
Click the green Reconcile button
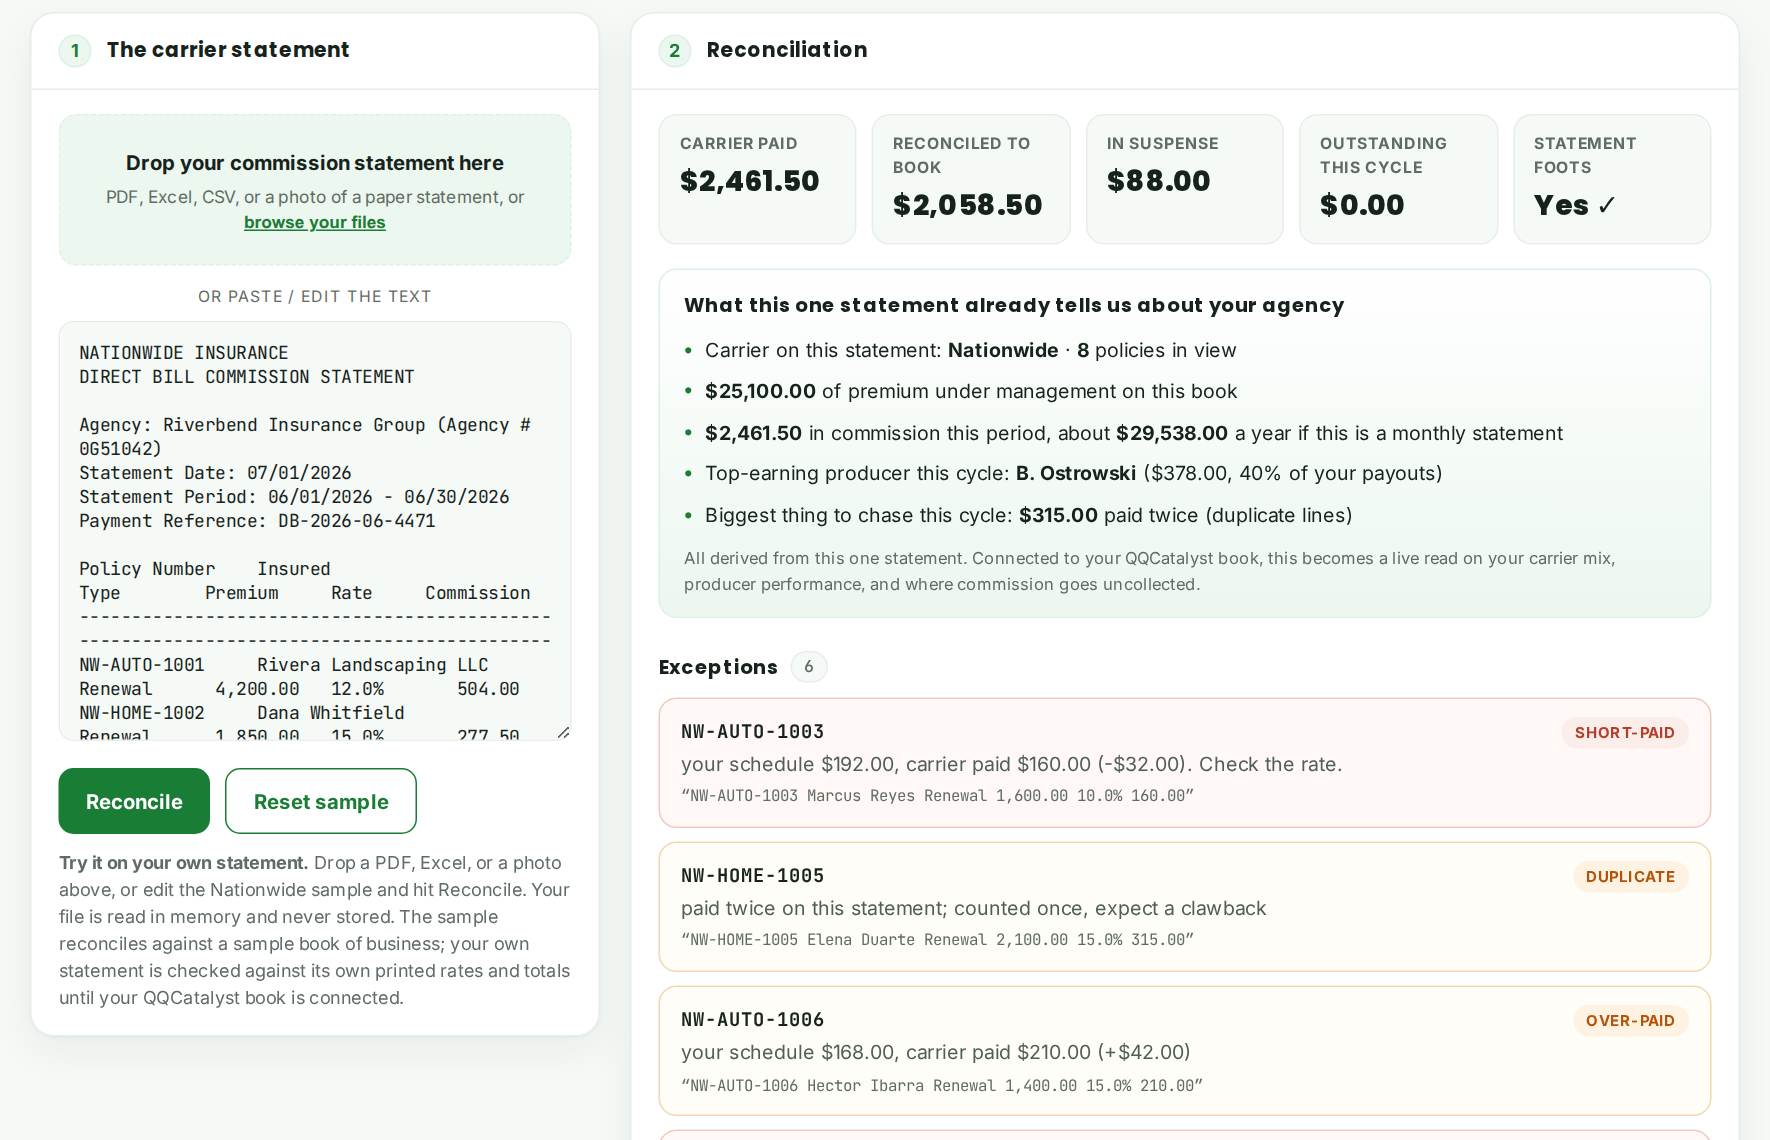(134, 801)
